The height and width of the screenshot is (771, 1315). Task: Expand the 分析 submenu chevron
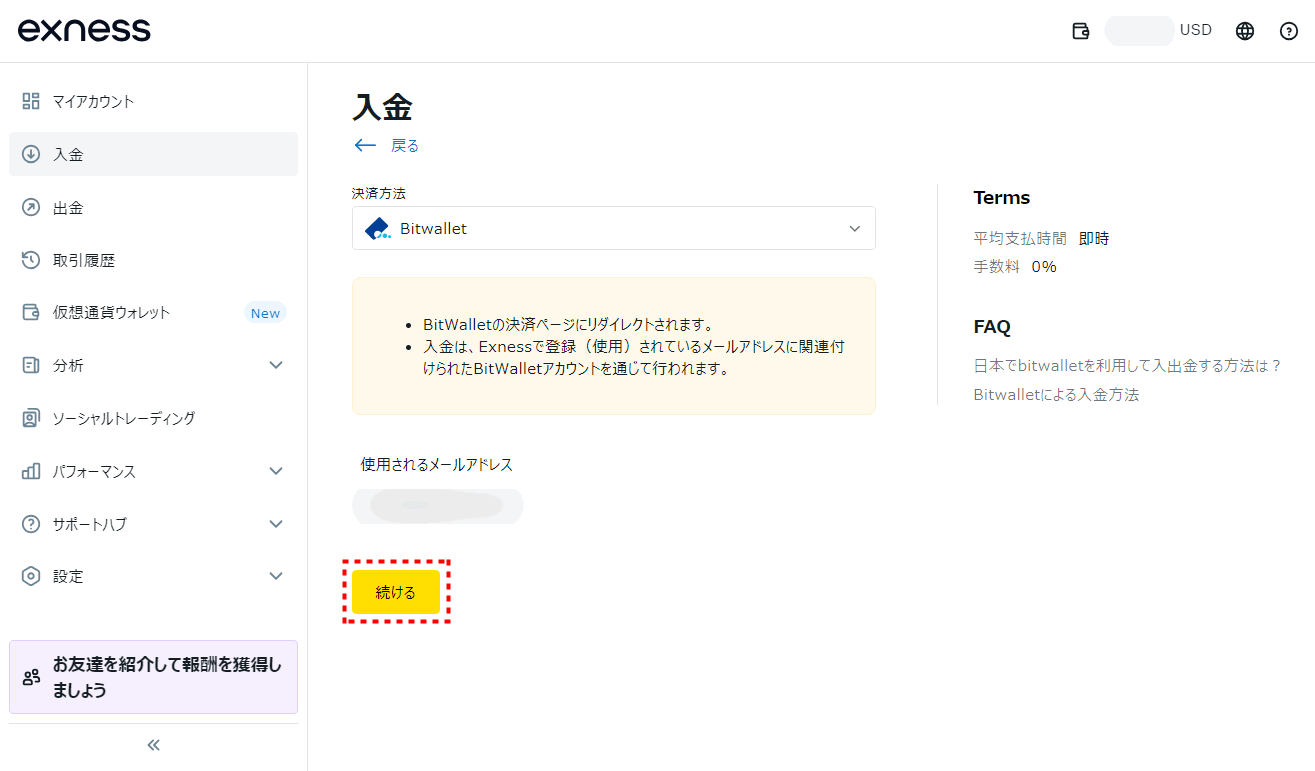point(277,365)
